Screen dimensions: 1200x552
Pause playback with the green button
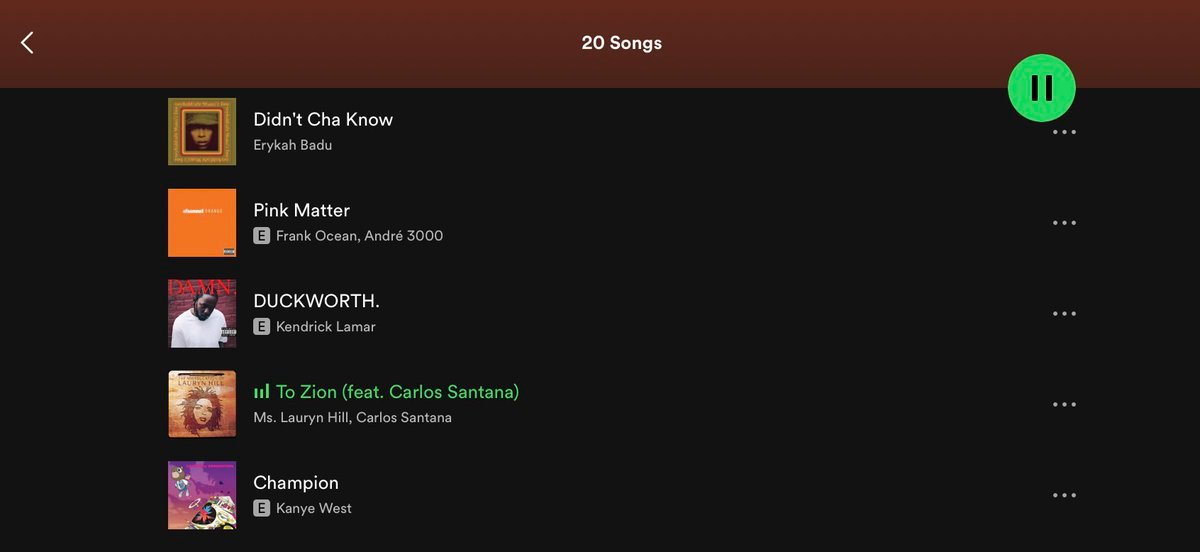tap(1041, 88)
